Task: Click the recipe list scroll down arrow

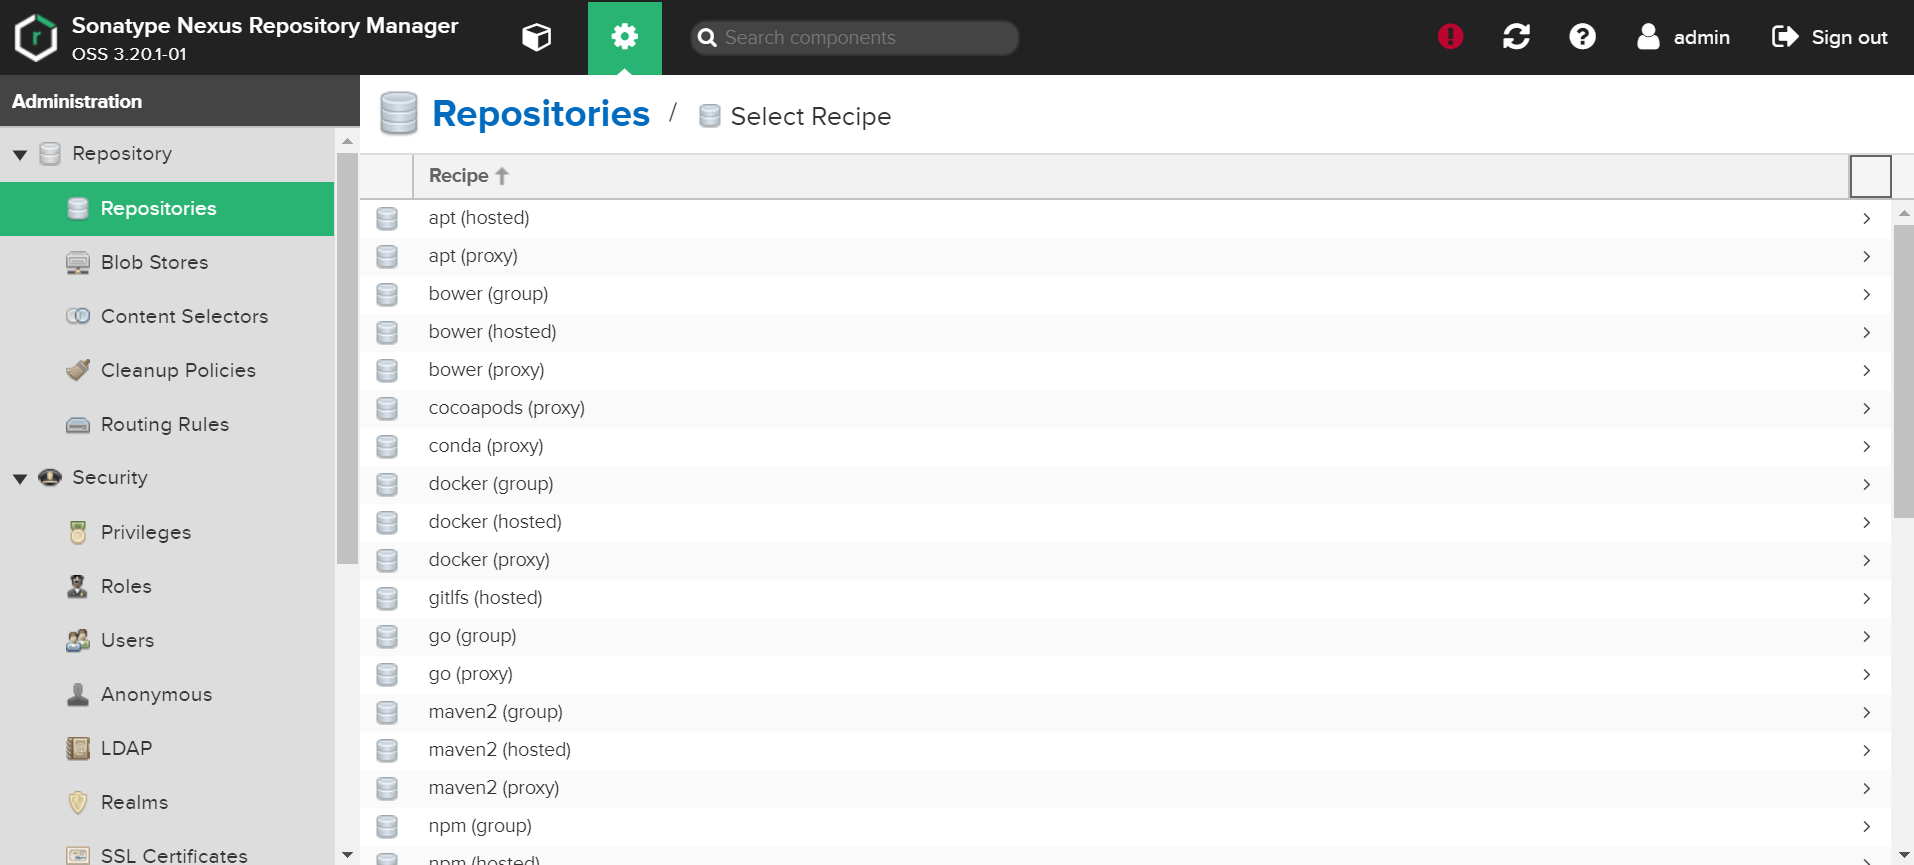Action: 1904,855
